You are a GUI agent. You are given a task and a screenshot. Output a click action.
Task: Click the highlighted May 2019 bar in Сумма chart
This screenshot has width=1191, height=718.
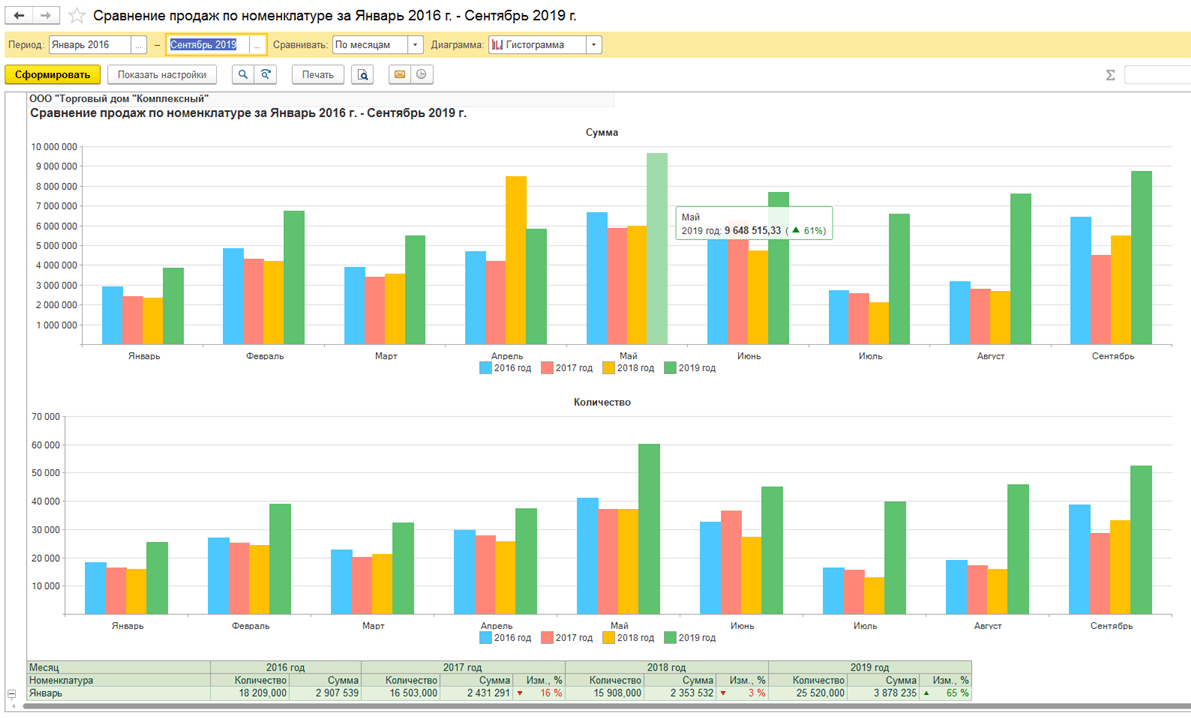pos(657,250)
